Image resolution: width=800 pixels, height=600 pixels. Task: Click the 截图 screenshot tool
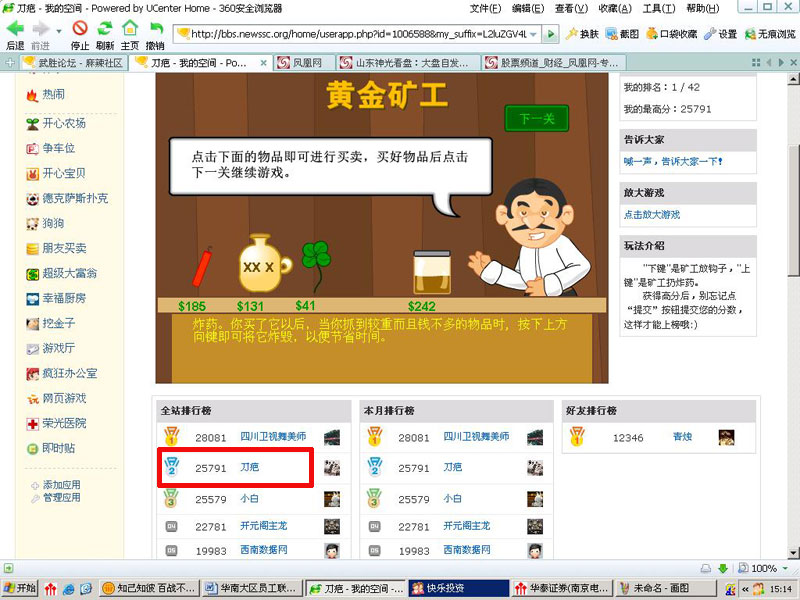pyautogui.click(x=622, y=34)
